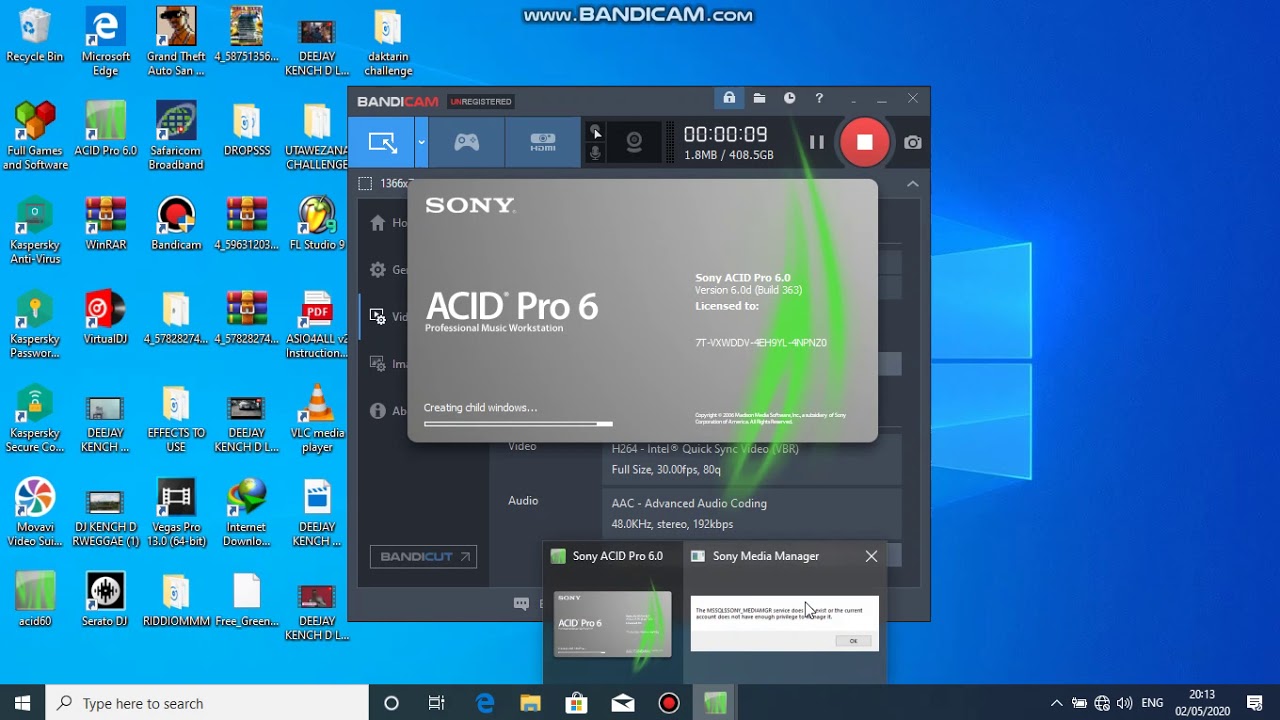Viewport: 1280px width, 720px height.
Task: Select Bandicam screen recording mode
Action: (381, 142)
